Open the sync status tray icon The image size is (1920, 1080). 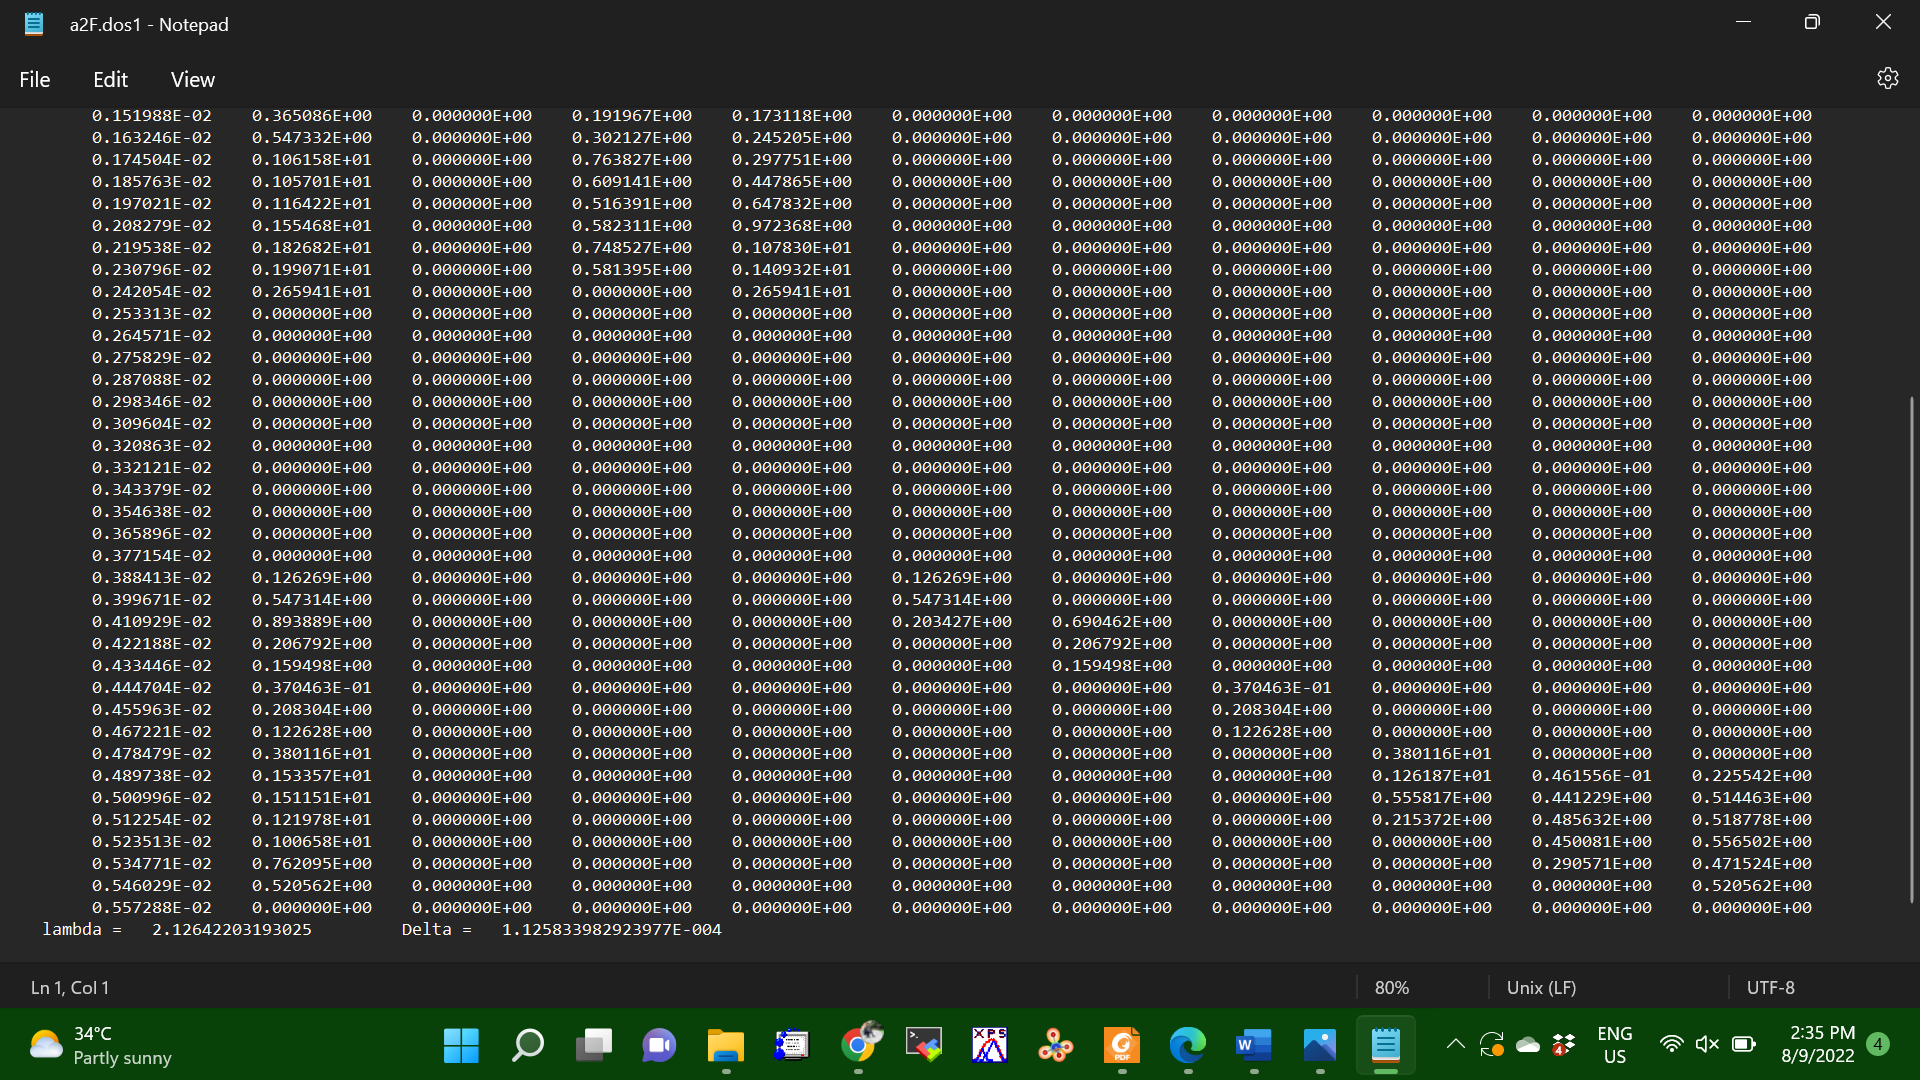pos(1491,1045)
